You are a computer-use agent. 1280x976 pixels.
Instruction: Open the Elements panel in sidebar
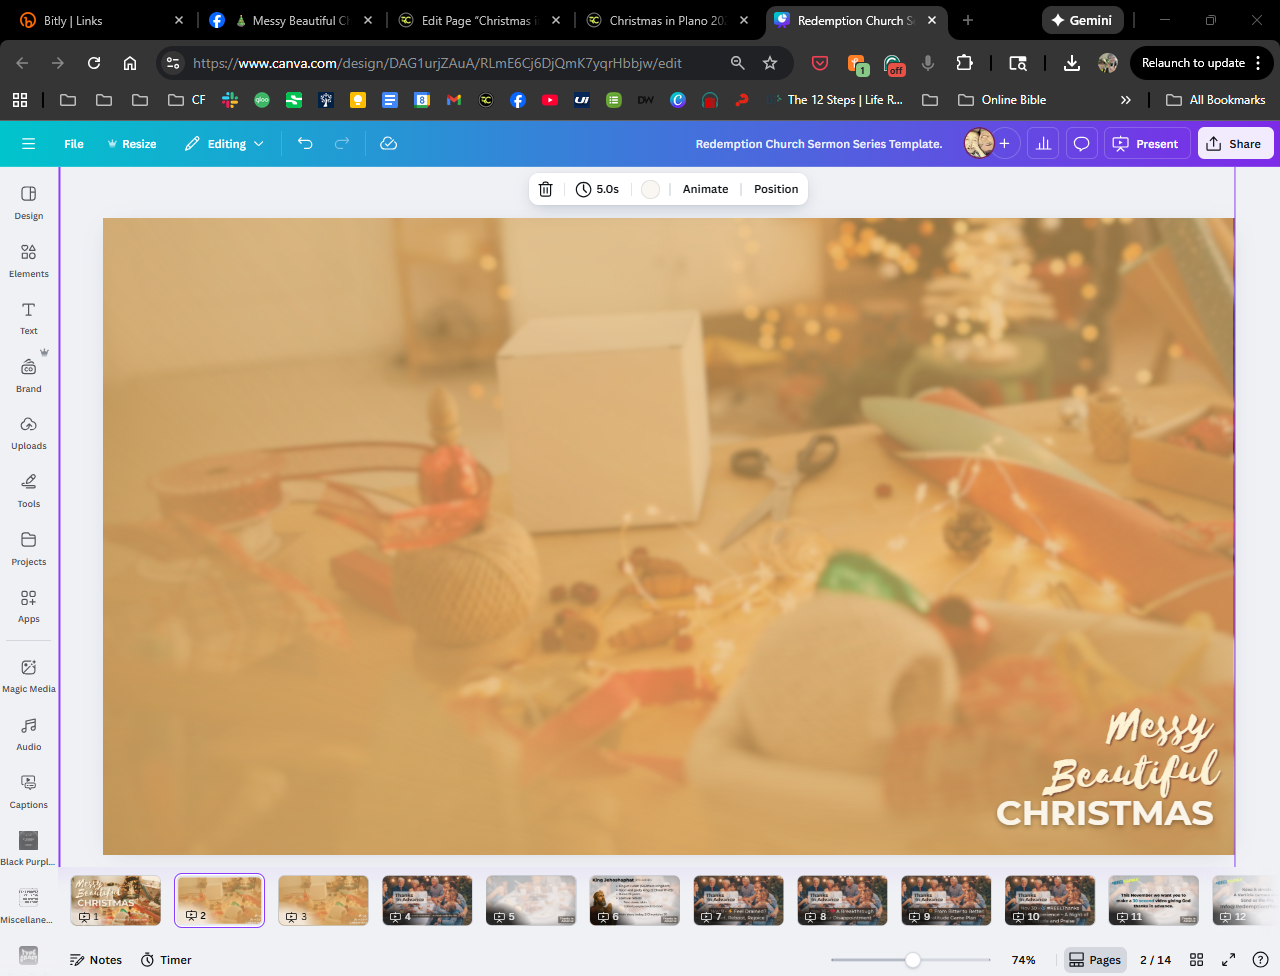[x=28, y=259]
